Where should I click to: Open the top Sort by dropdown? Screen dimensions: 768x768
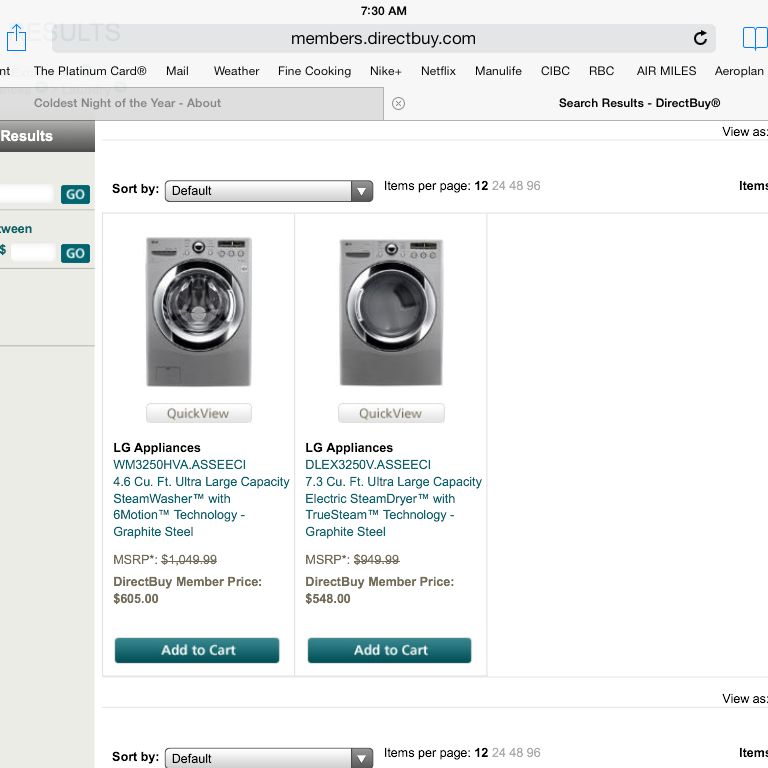pyautogui.click(x=268, y=191)
